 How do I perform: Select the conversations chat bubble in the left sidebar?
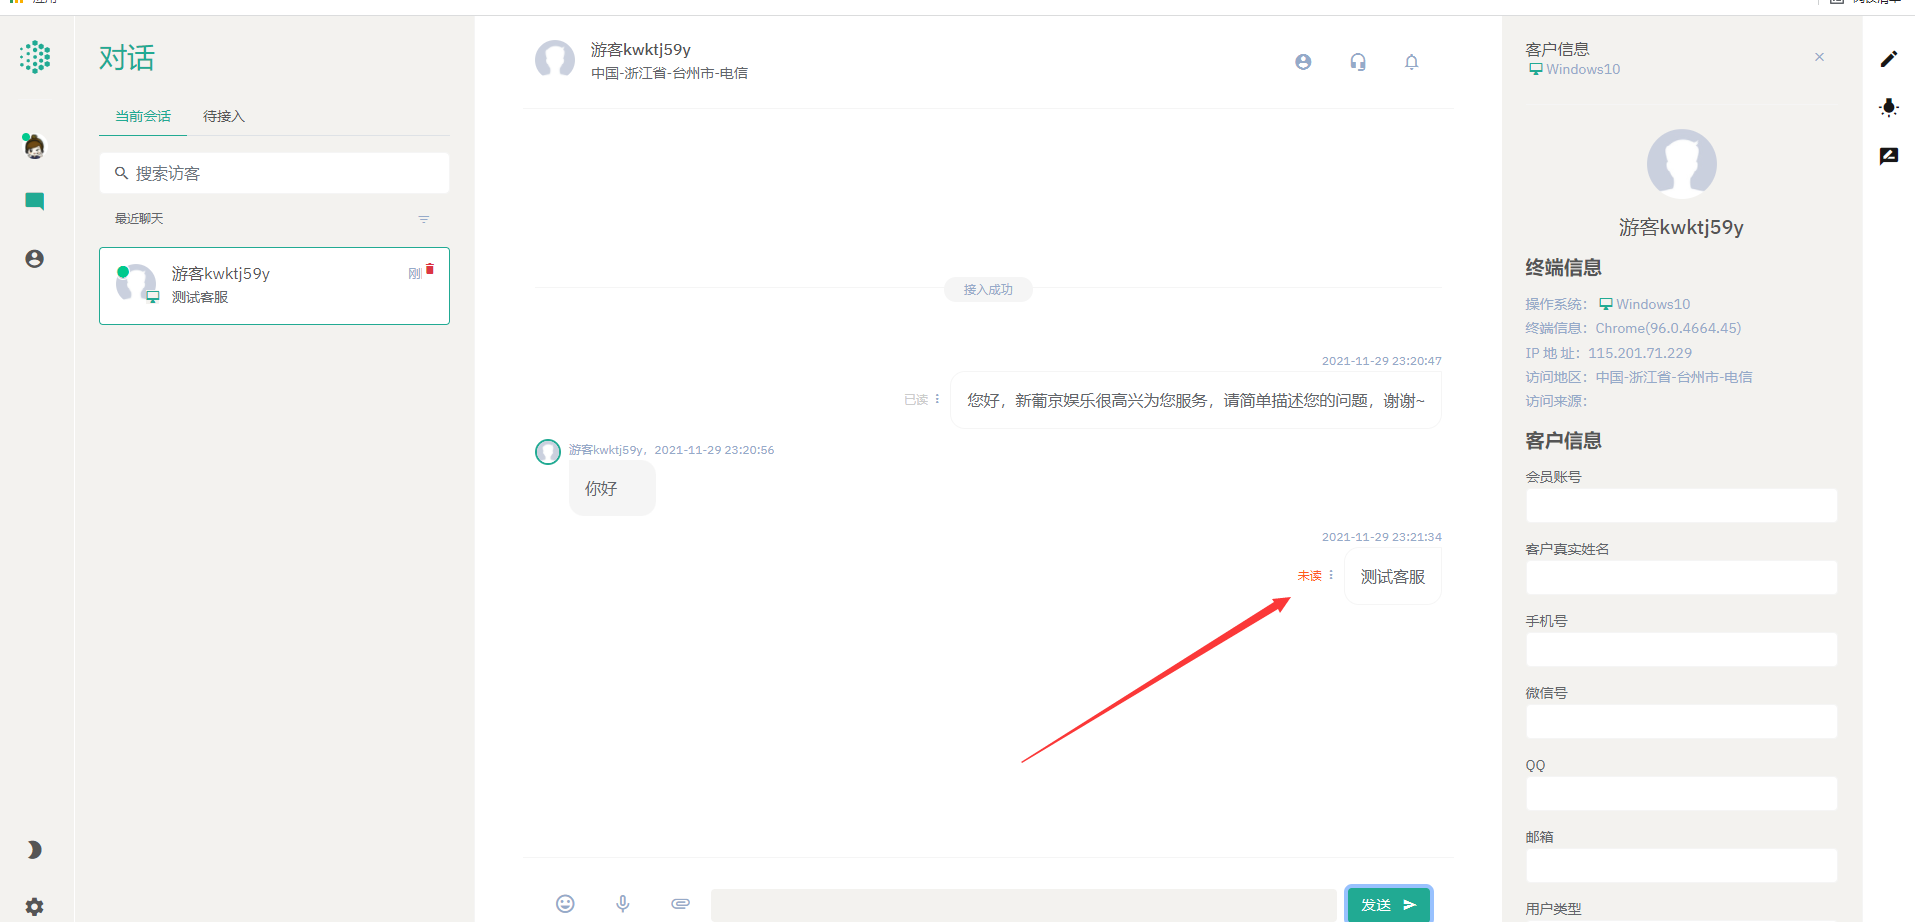tap(34, 200)
